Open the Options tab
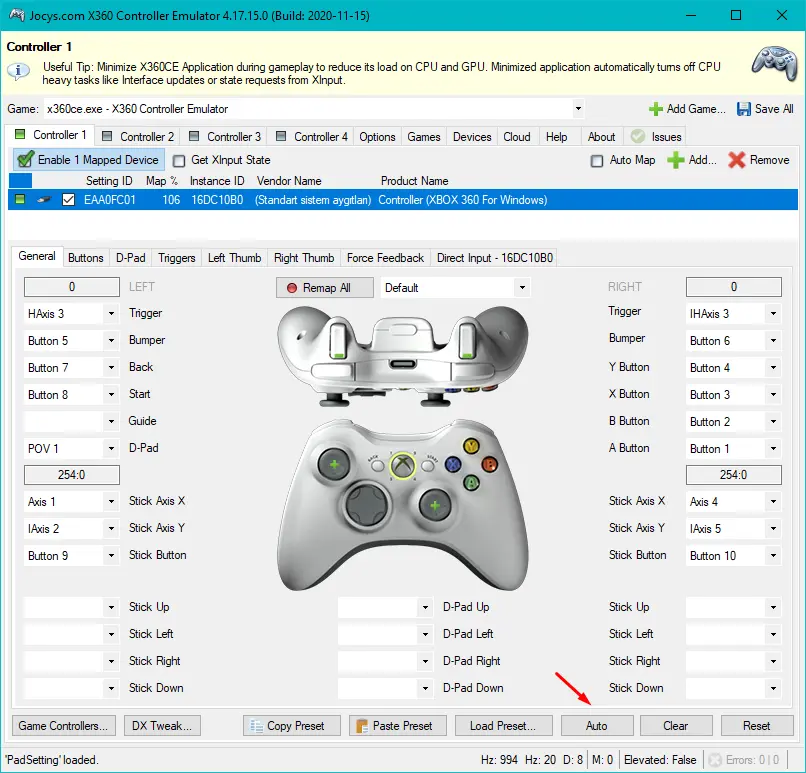806x773 pixels. coord(377,137)
